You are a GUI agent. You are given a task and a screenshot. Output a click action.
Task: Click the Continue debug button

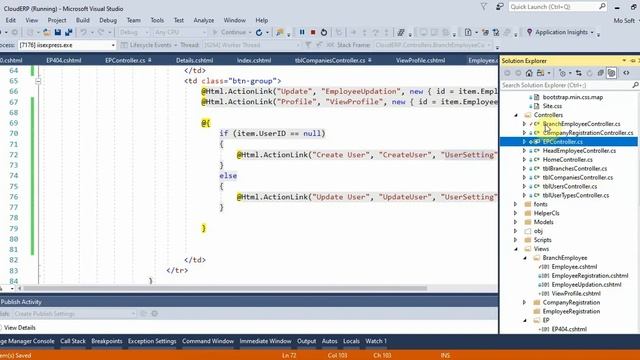click(229, 32)
